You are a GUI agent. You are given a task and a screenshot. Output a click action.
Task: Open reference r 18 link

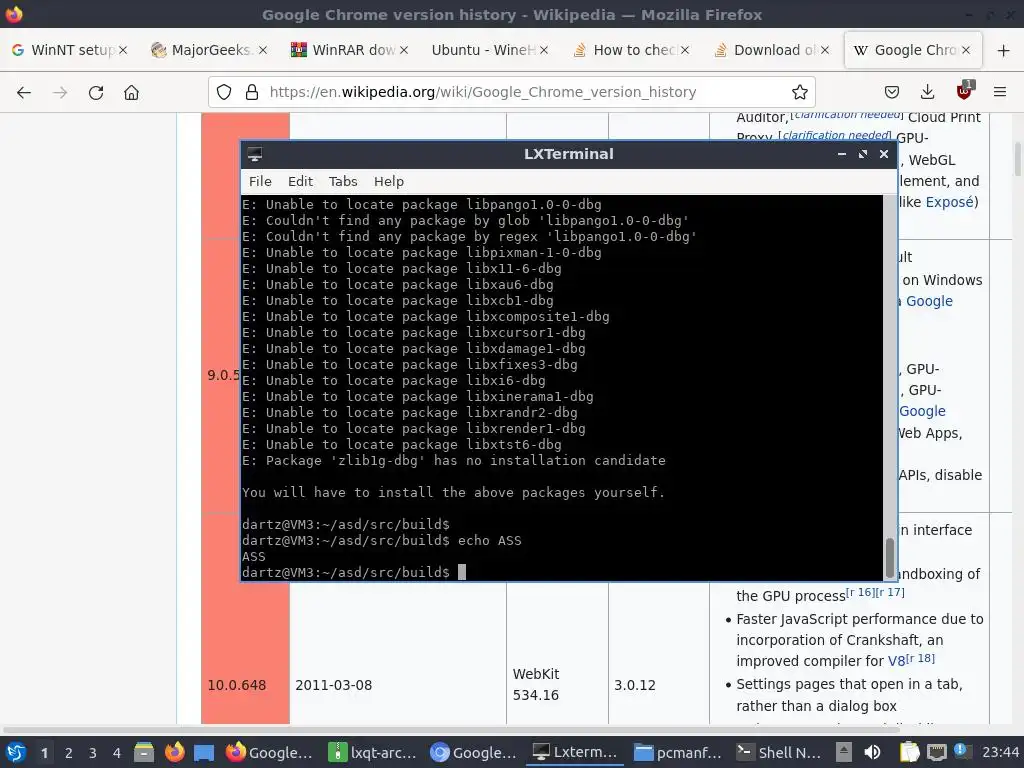pos(920,658)
